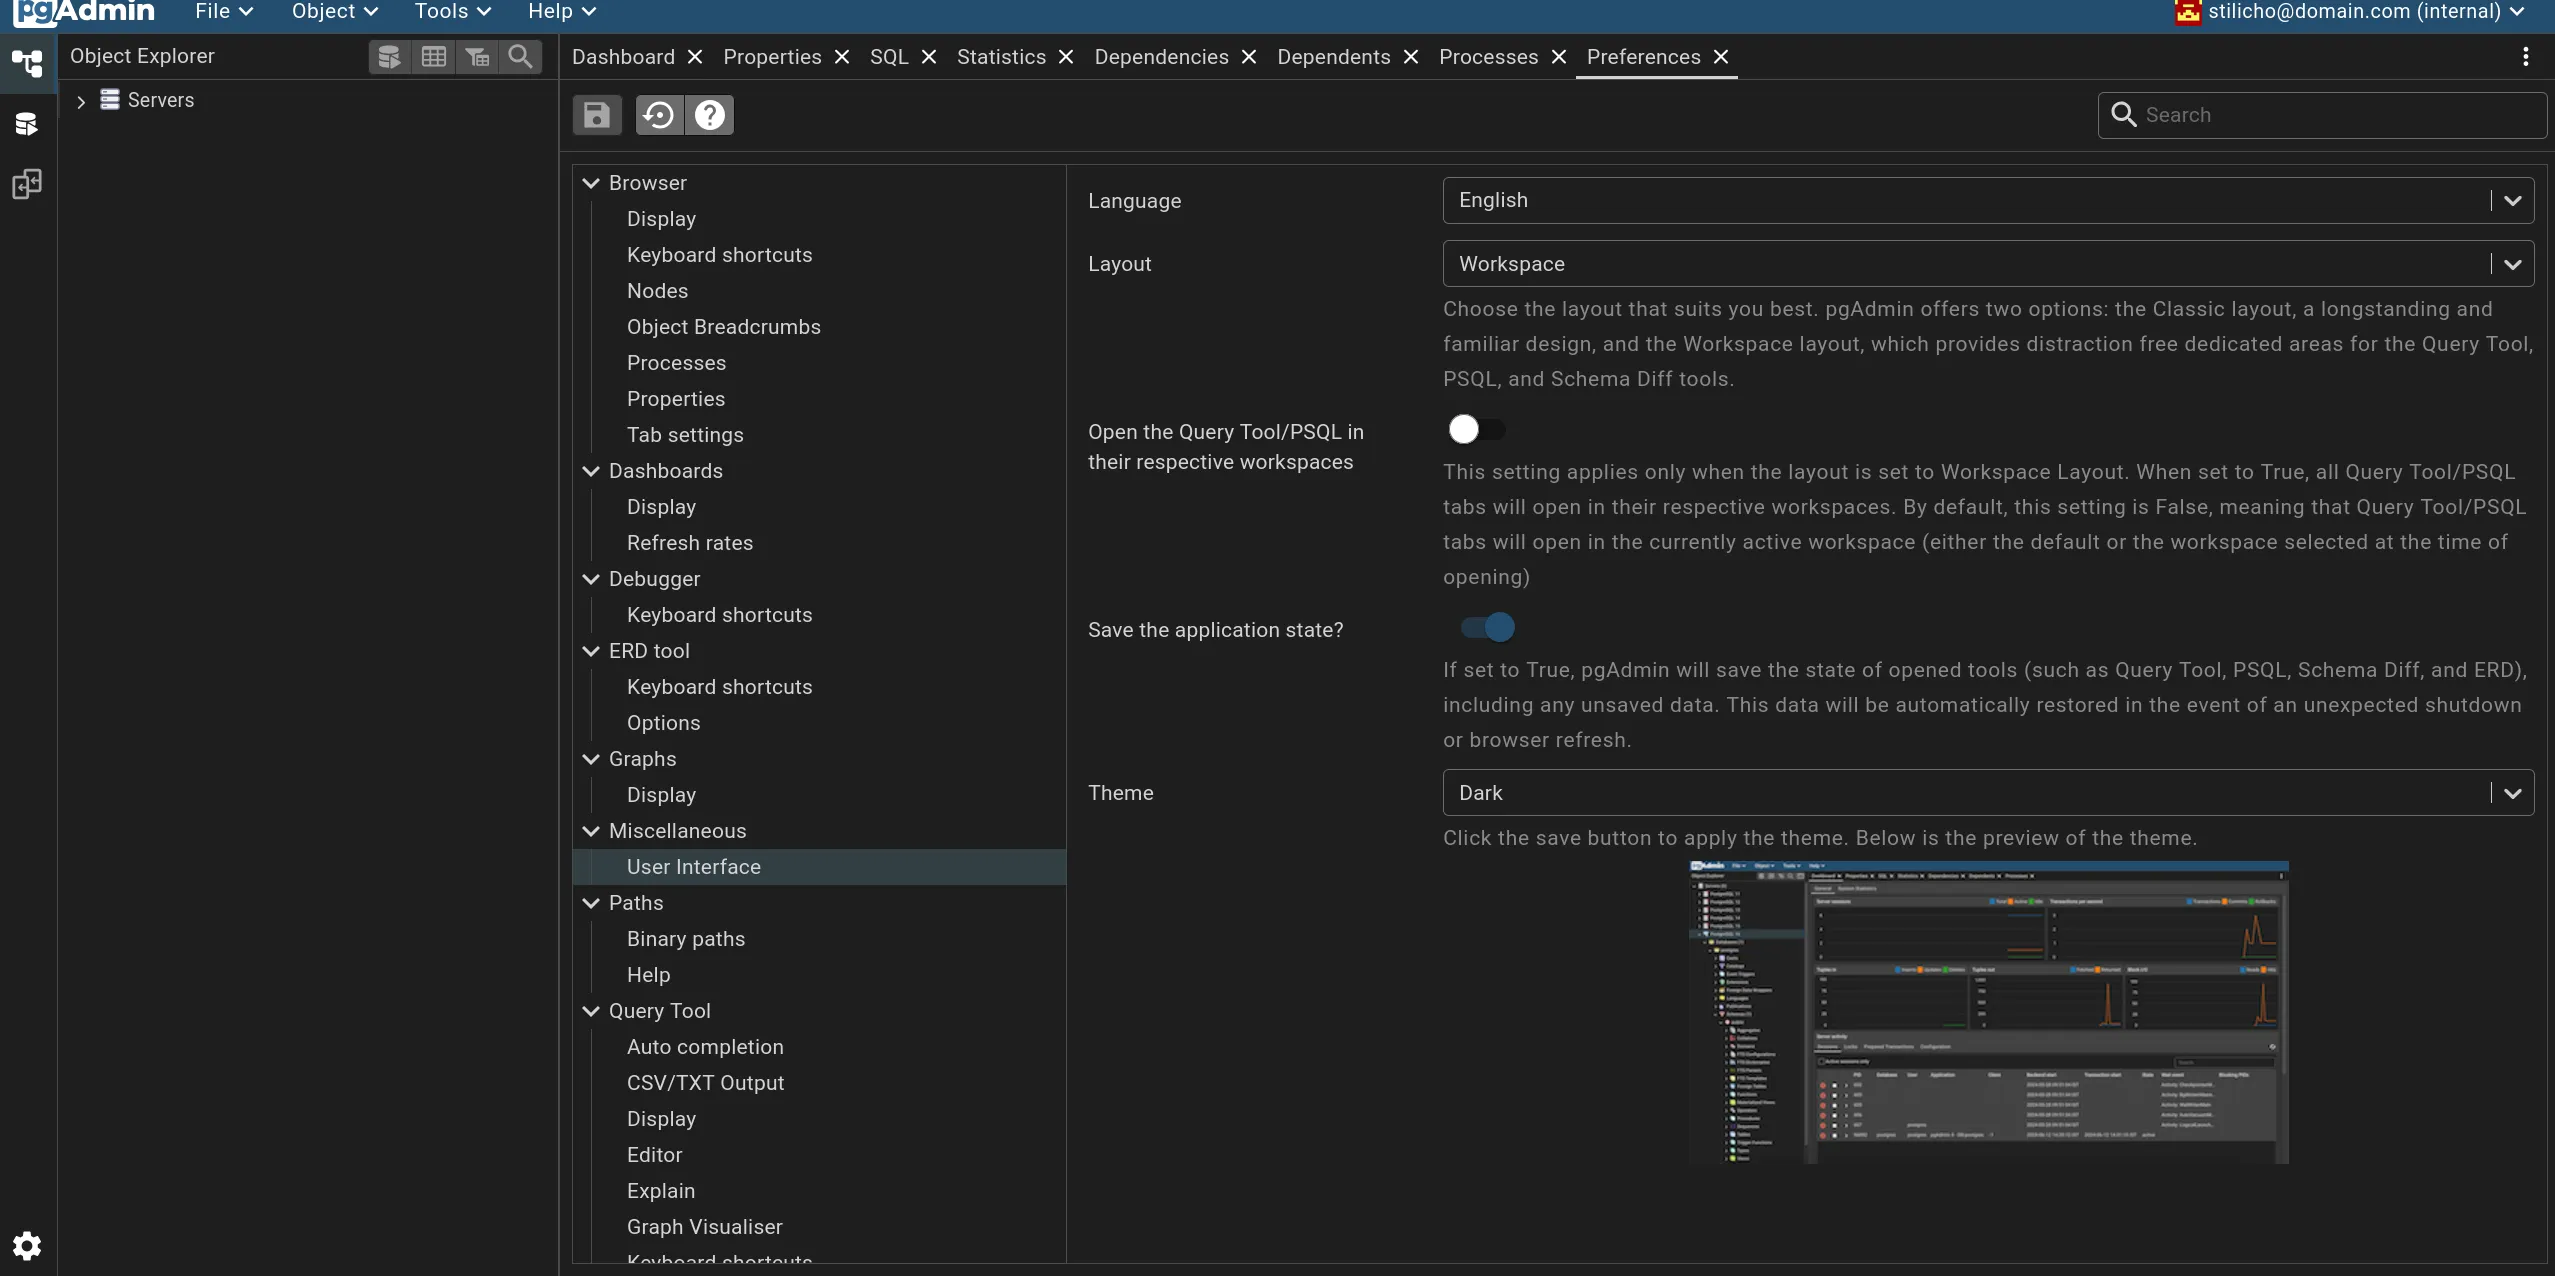Click the View Data grid icon in Object Explorer
This screenshot has height=1276, width=2555.
click(433, 56)
